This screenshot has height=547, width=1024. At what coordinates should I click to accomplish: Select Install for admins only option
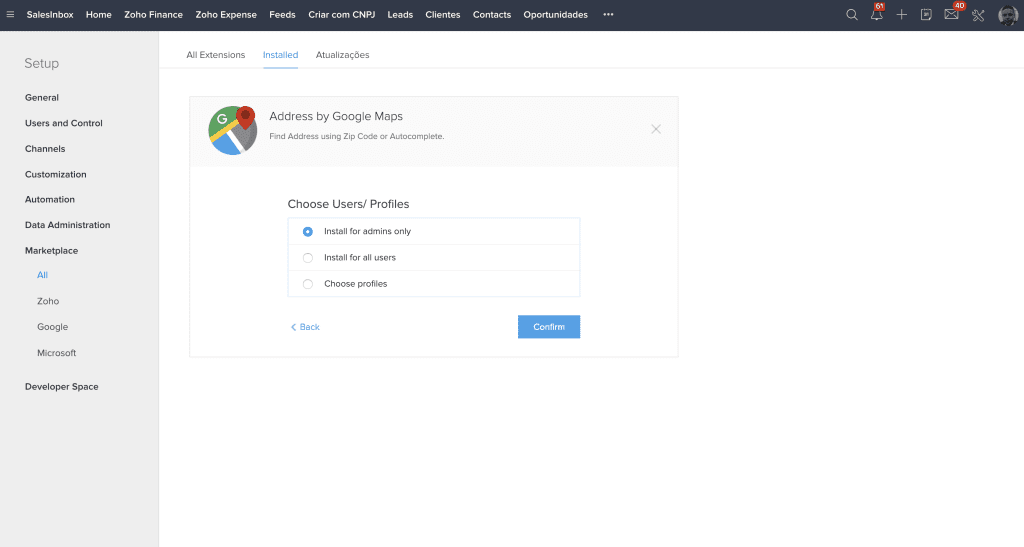[x=308, y=231]
